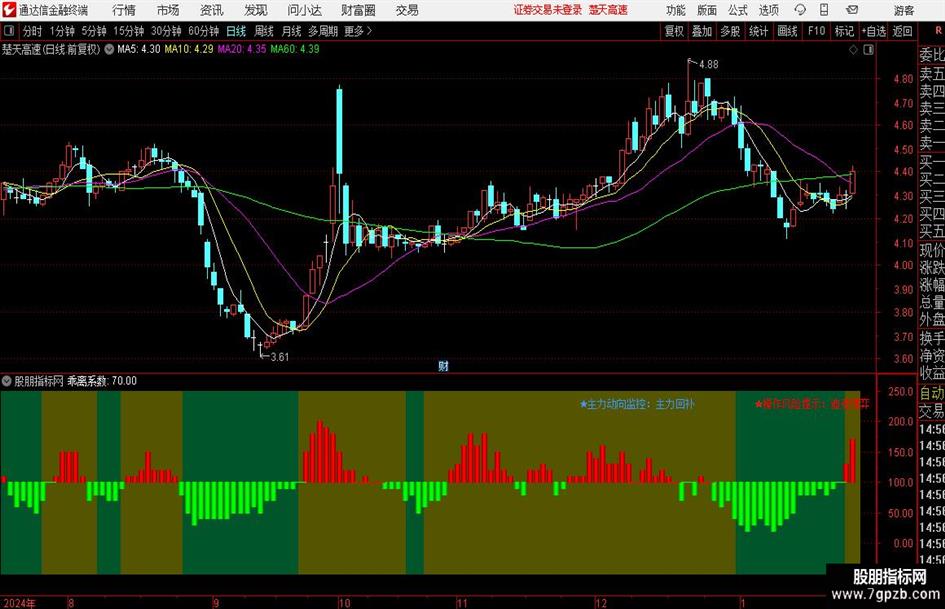Toggle the left panel icon beside 分时
Screen dimensions: 945x609
click(8, 31)
